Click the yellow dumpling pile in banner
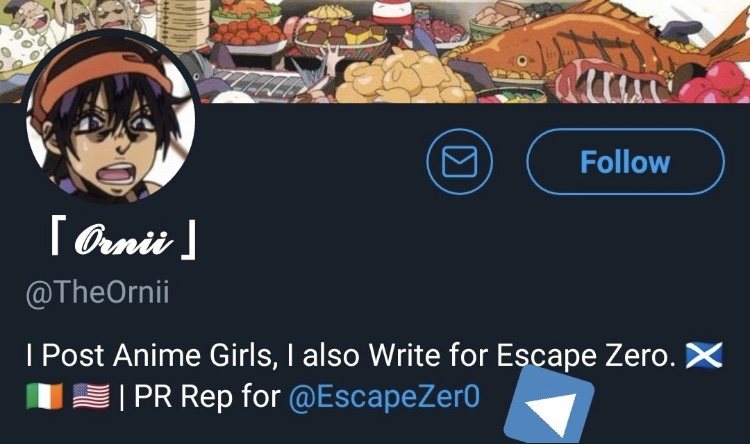The height and width of the screenshot is (444, 750). (x=404, y=79)
